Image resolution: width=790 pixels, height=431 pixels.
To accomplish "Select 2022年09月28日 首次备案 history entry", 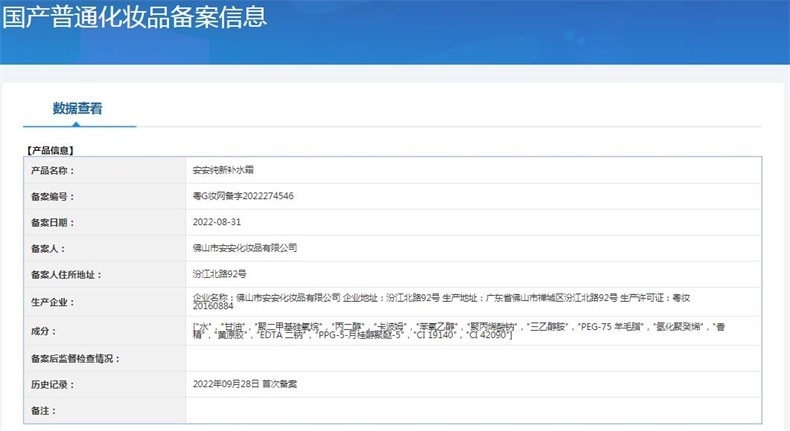I will coord(245,384).
